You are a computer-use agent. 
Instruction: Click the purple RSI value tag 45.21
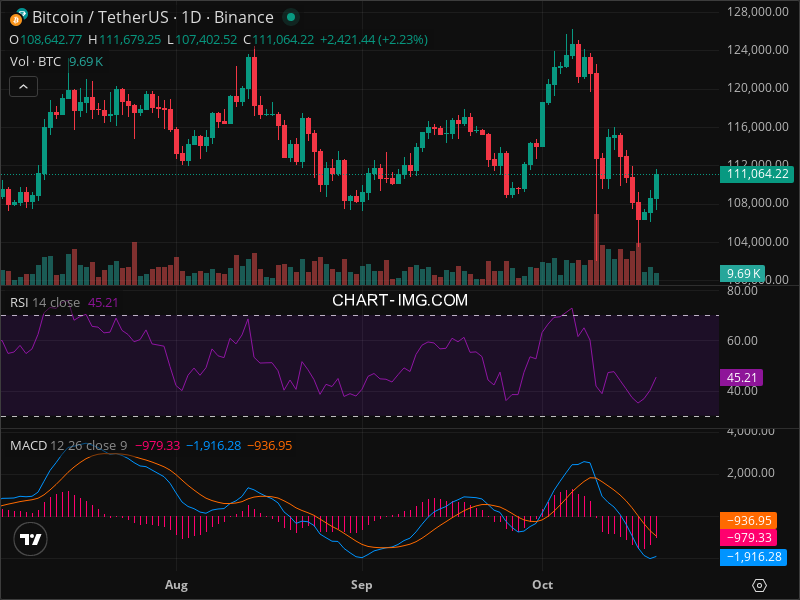(742, 378)
